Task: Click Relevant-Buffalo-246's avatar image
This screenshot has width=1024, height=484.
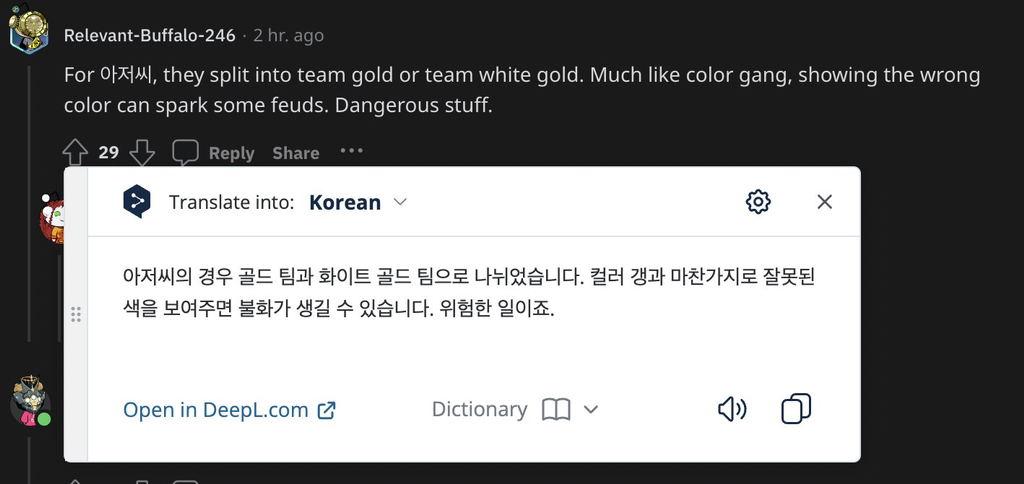Action: pos(29,29)
